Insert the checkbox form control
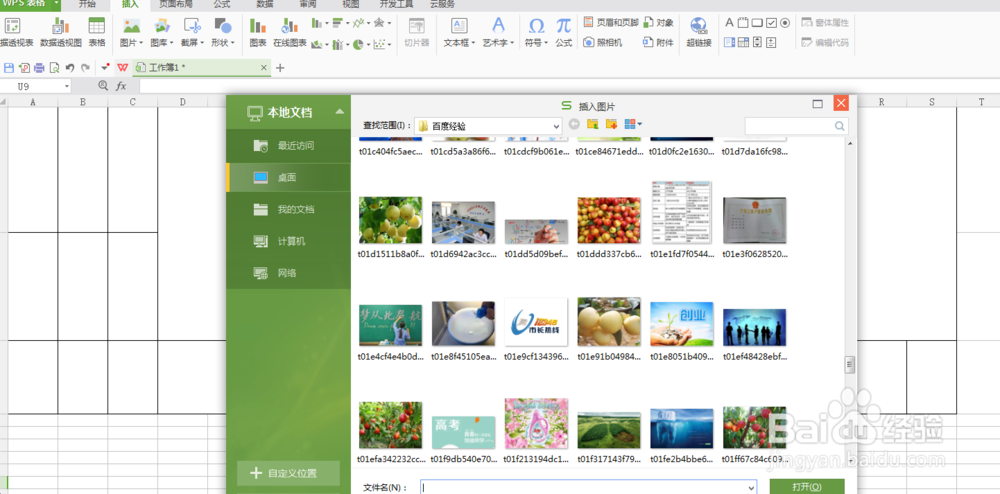1000x494 pixels. pyautogui.click(x=771, y=23)
